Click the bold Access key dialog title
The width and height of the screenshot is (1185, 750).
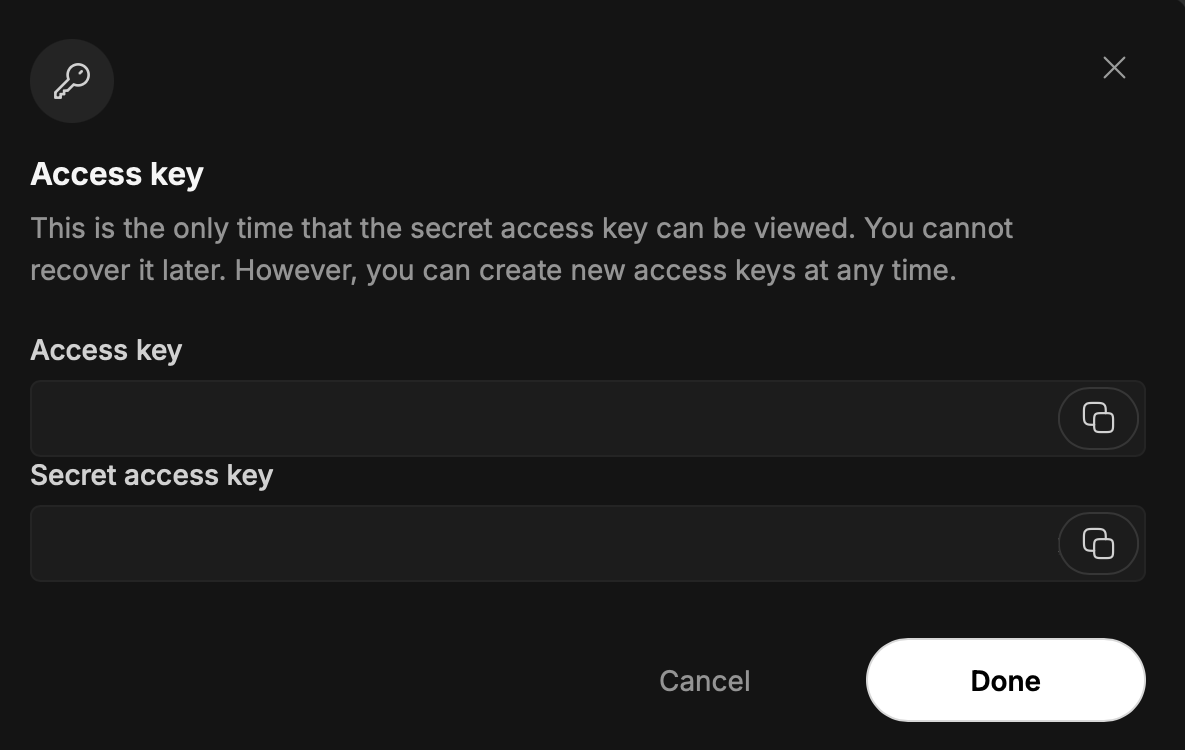(117, 175)
